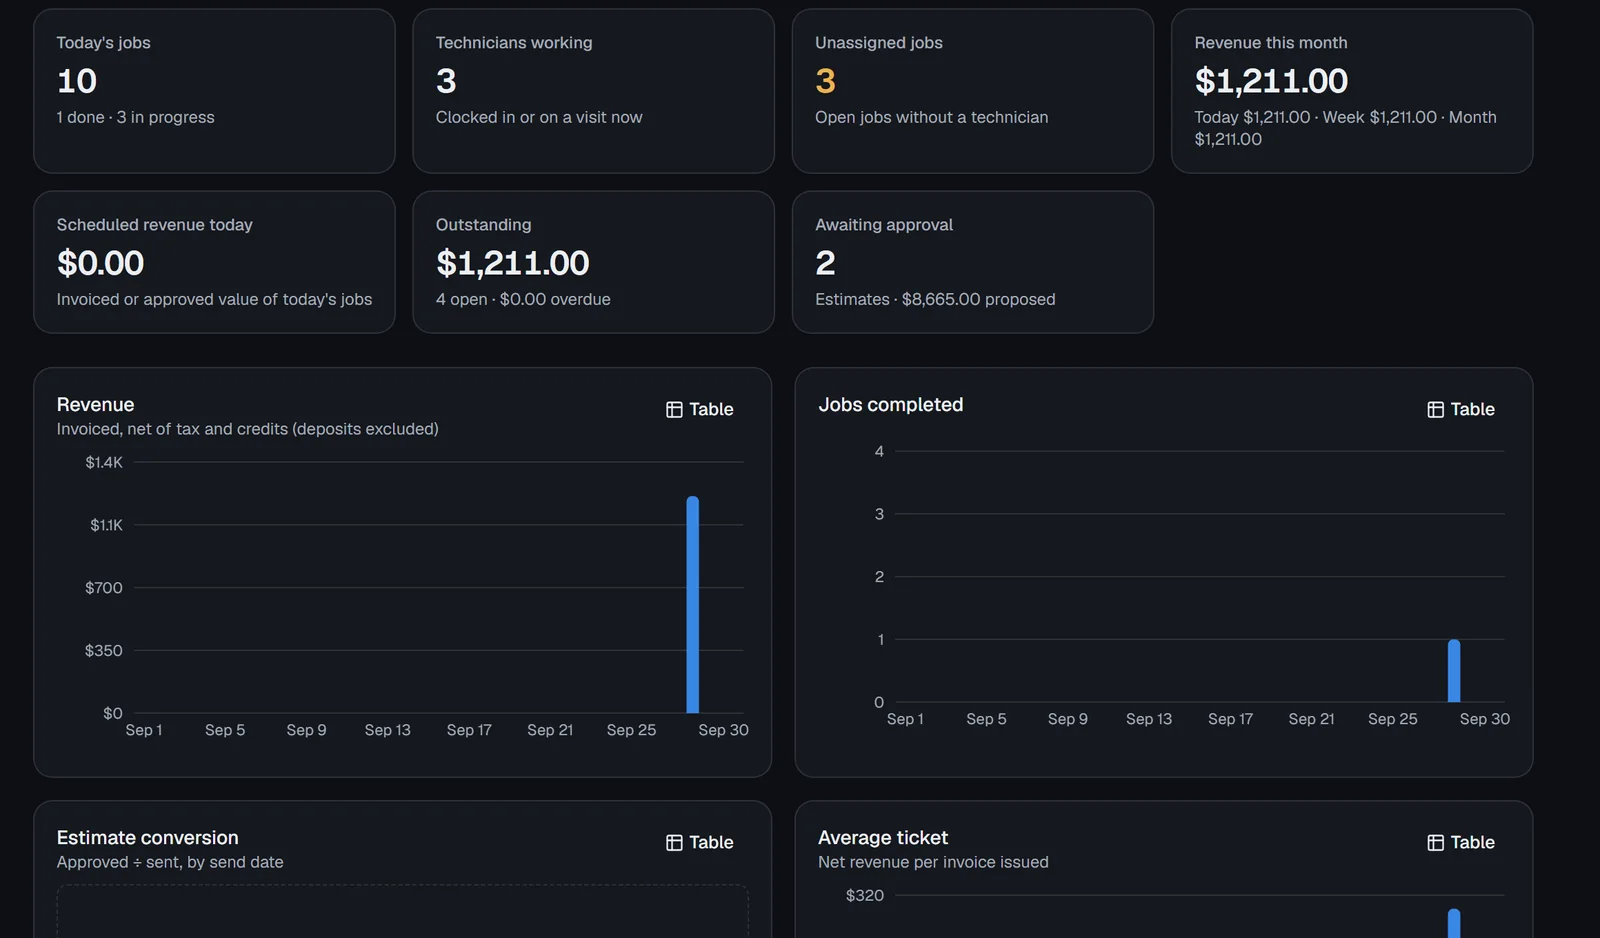Click 'Invoiced or approved value of today's jobs'

point(214,299)
